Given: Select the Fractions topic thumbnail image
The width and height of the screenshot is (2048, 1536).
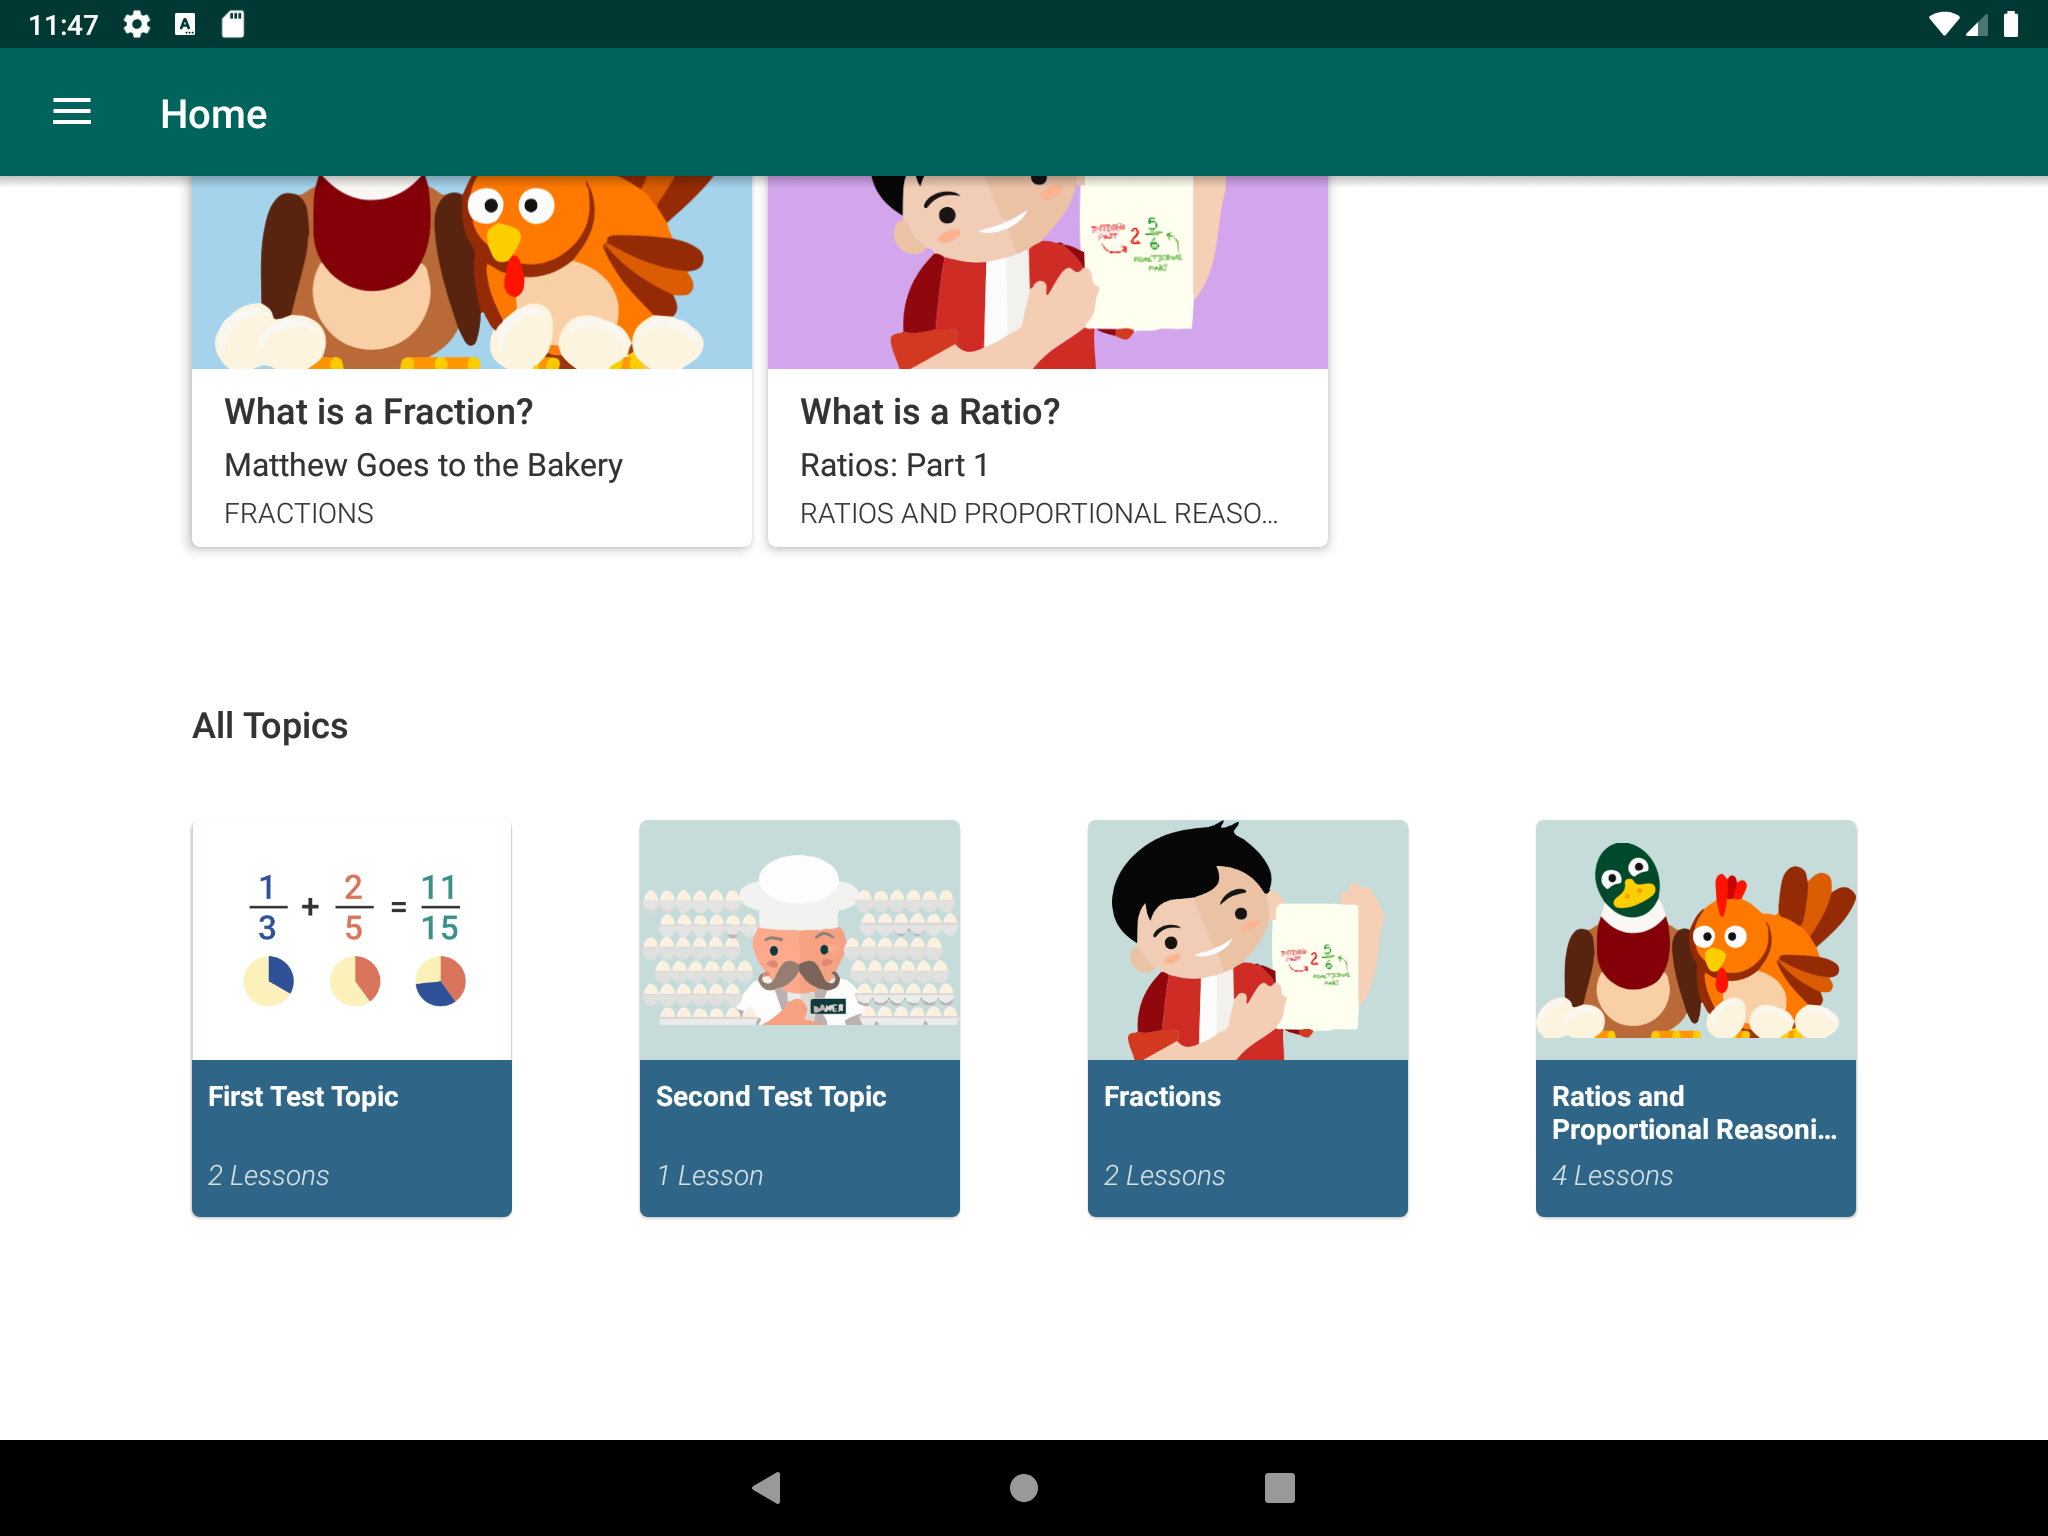Looking at the screenshot, I should 1247,940.
